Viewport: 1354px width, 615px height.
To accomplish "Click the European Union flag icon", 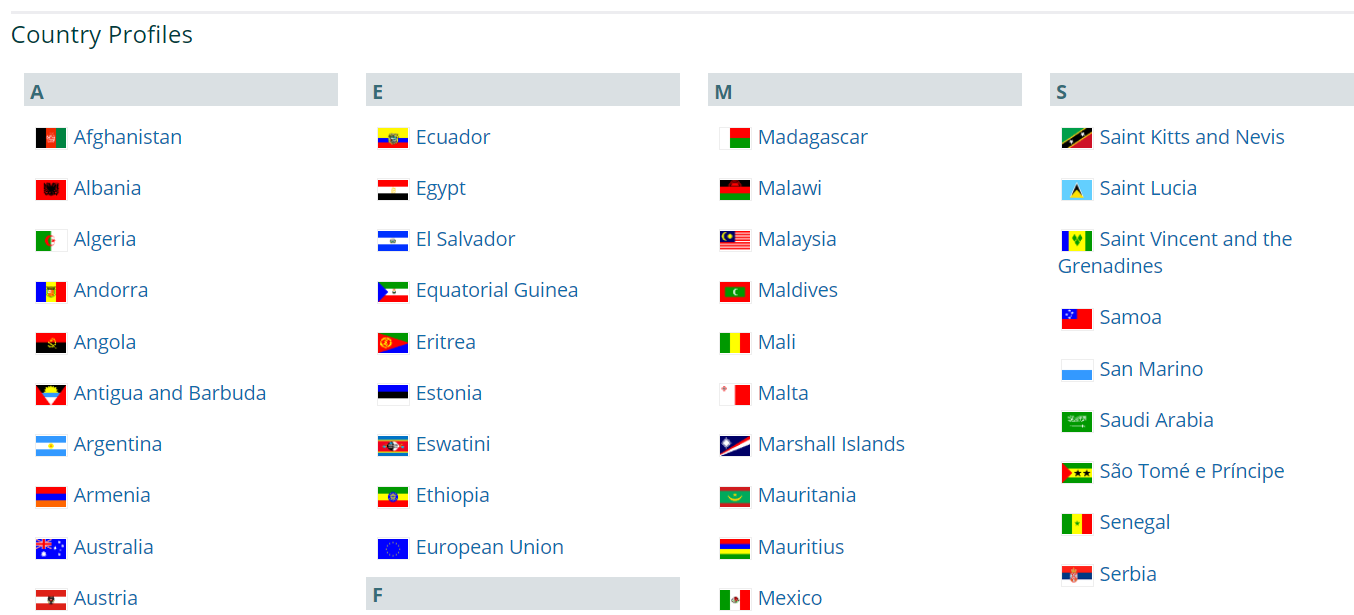I will [x=393, y=548].
